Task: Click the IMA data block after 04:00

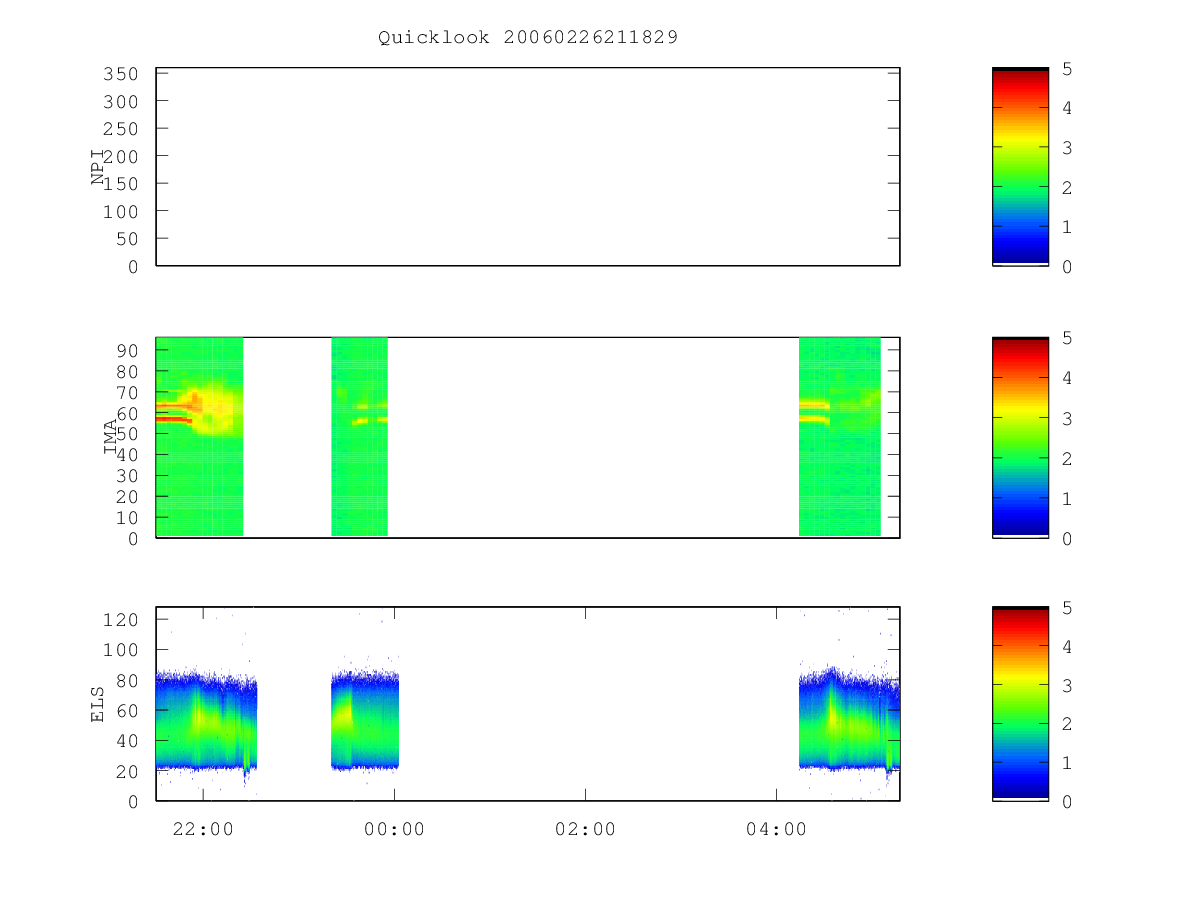Action: pyautogui.click(x=840, y=437)
